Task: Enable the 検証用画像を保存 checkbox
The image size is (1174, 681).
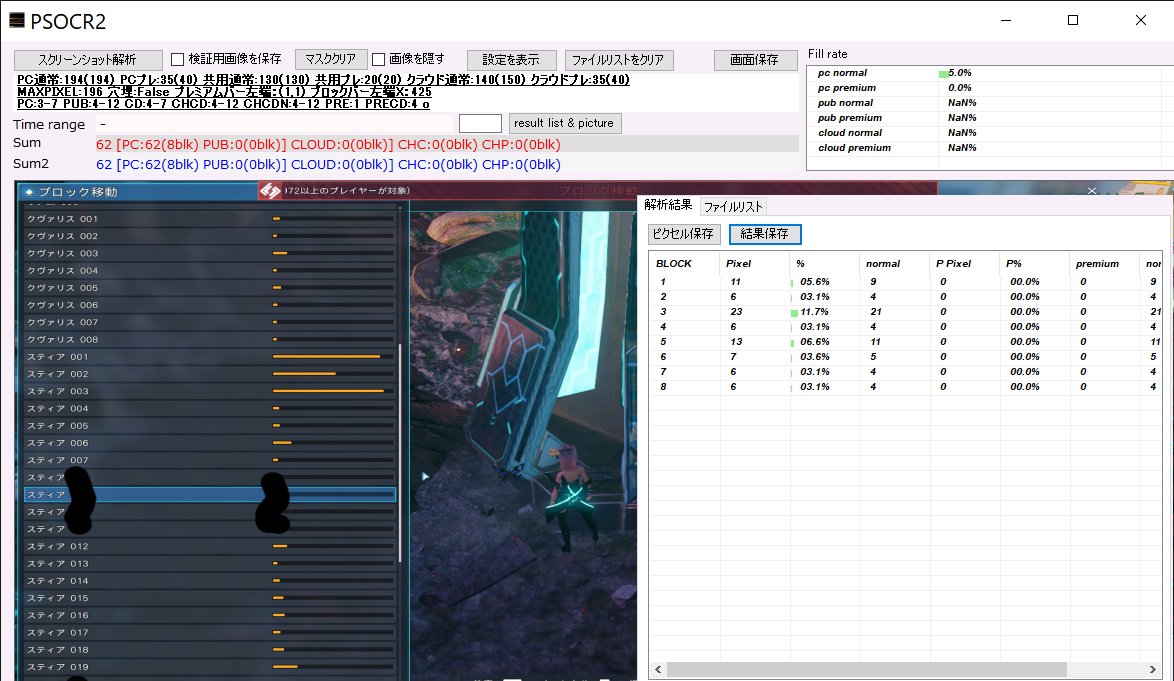Action: click(x=177, y=60)
